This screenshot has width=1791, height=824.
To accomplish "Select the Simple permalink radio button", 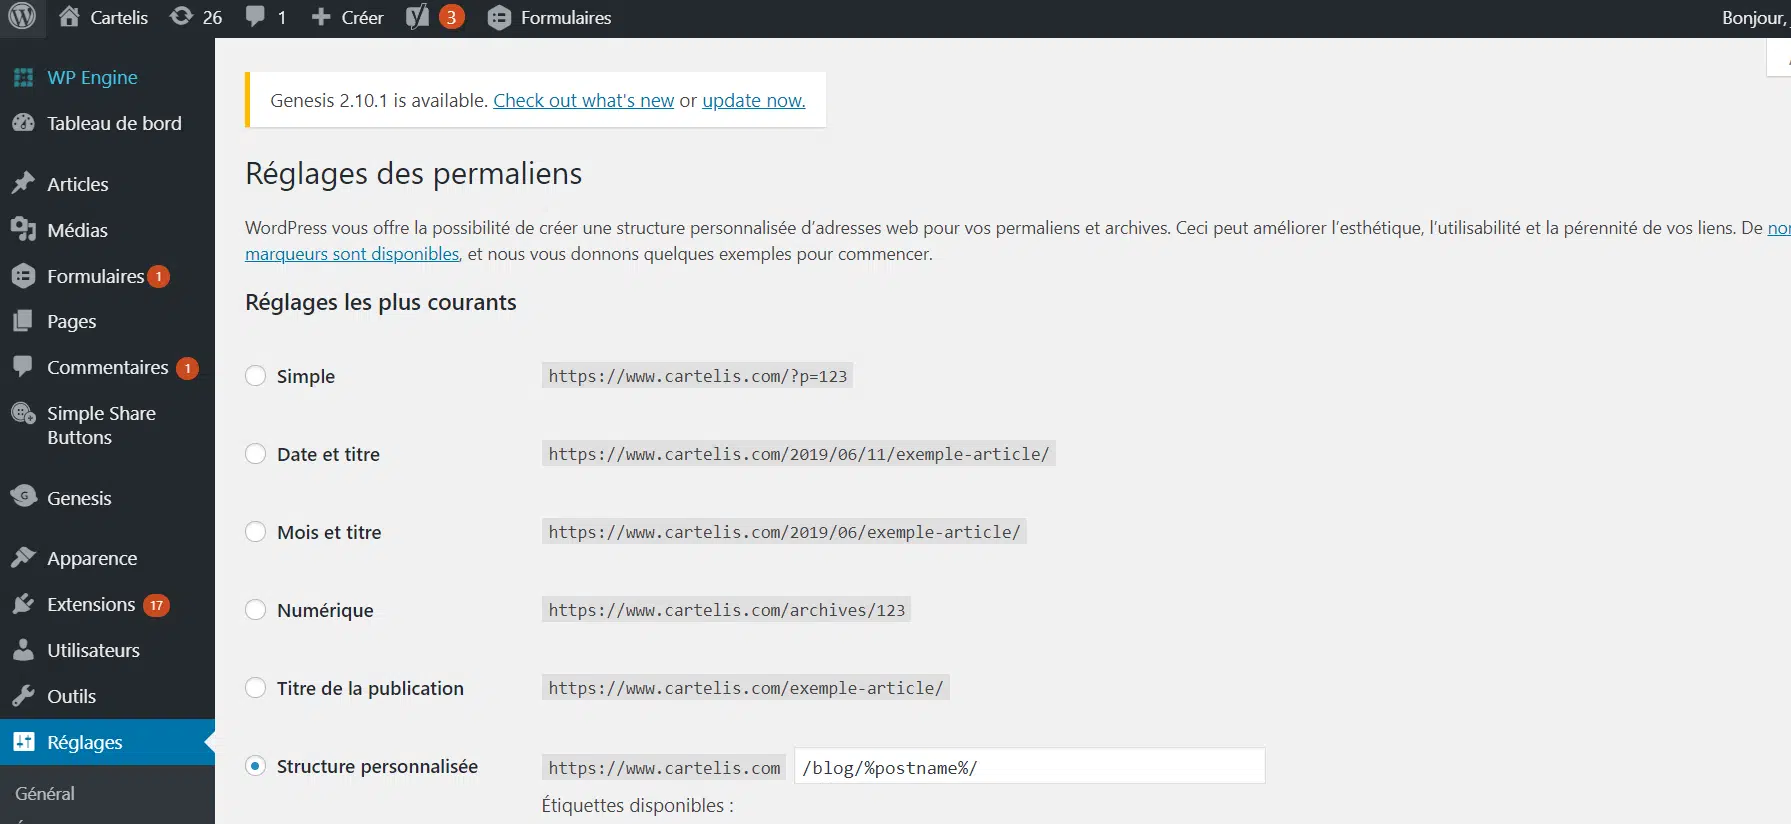I will 256,376.
